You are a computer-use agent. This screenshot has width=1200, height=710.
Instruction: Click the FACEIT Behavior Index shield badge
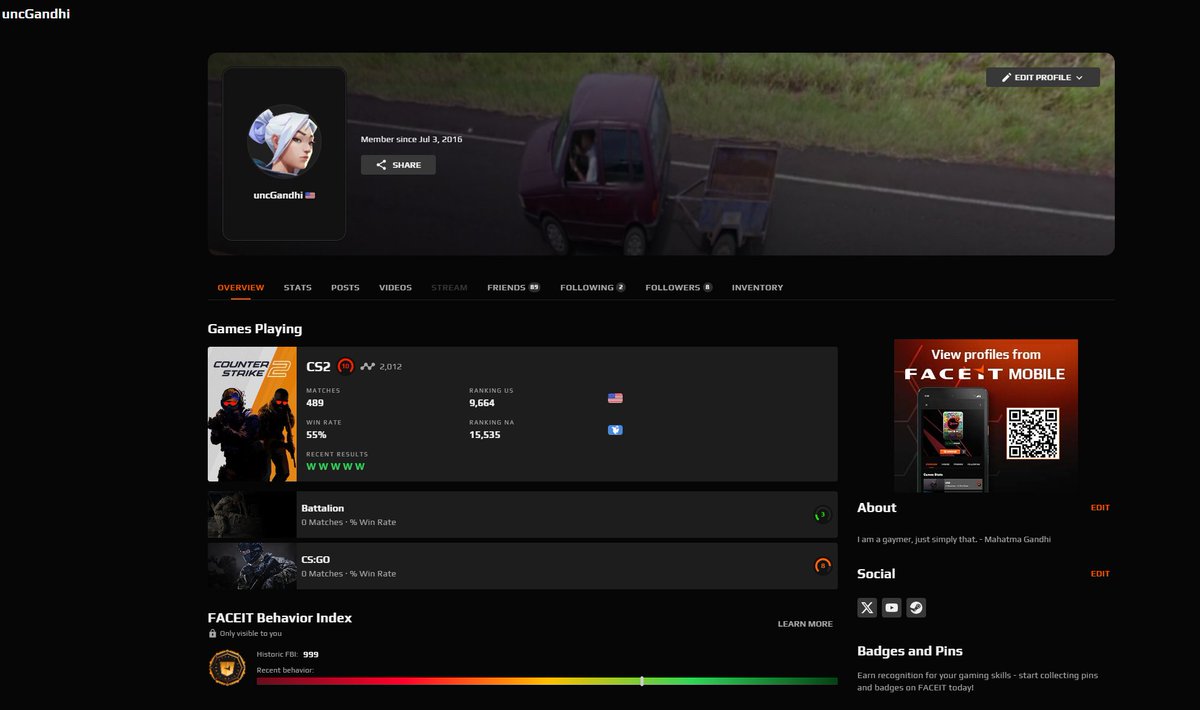click(x=226, y=667)
